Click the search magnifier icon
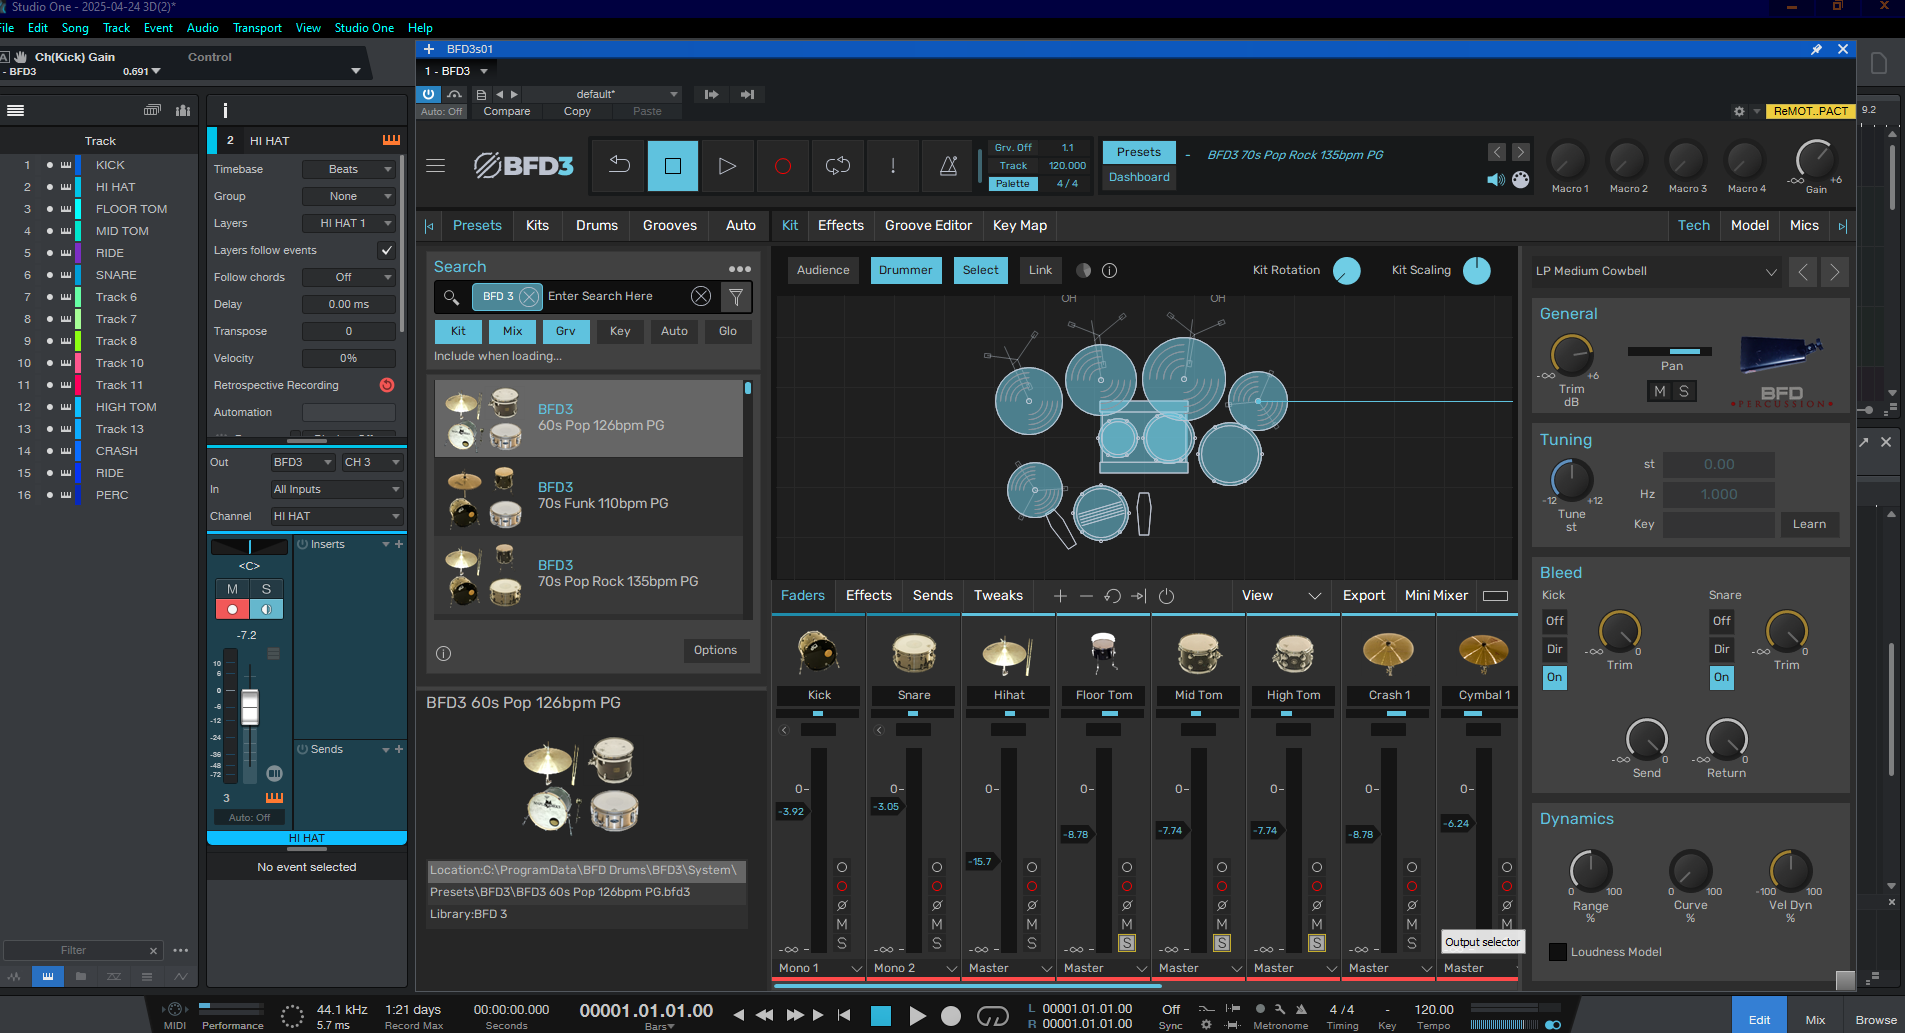The image size is (1905, 1033). click(x=451, y=297)
